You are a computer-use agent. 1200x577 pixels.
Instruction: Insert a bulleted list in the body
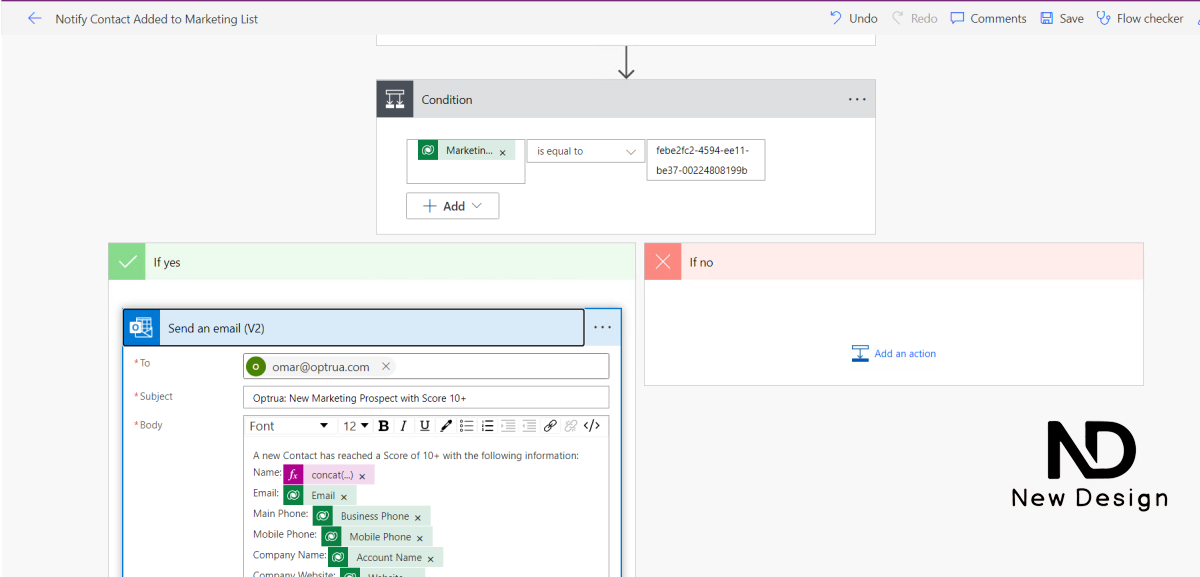click(x=466, y=426)
